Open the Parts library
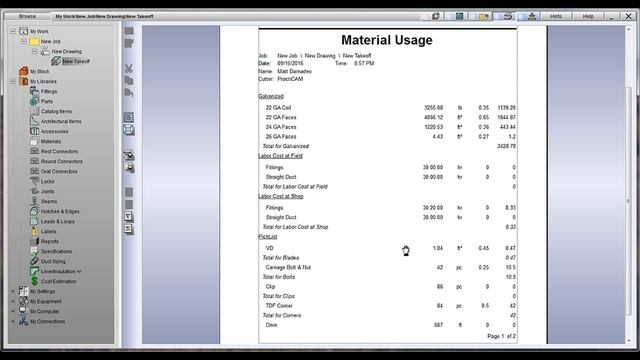640x360 pixels. click(47, 101)
